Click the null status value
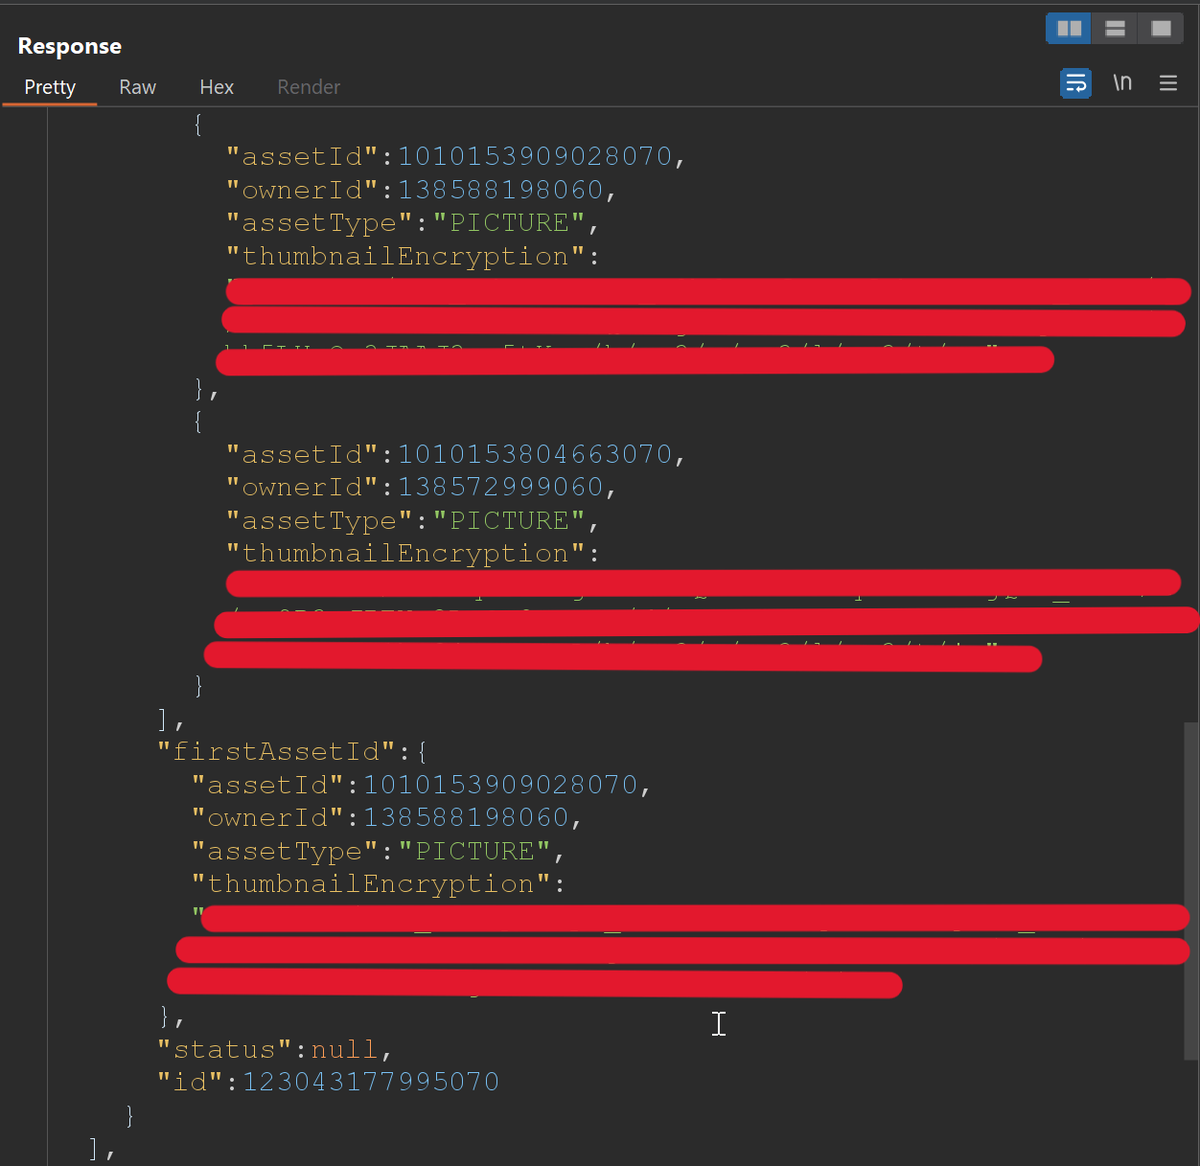The height and width of the screenshot is (1166, 1200). tap(345, 1050)
